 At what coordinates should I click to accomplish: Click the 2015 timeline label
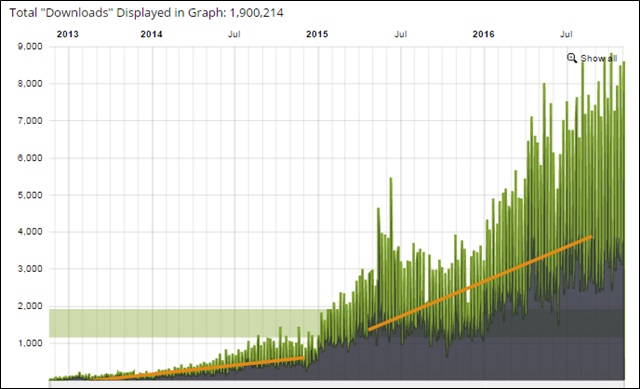click(x=317, y=34)
